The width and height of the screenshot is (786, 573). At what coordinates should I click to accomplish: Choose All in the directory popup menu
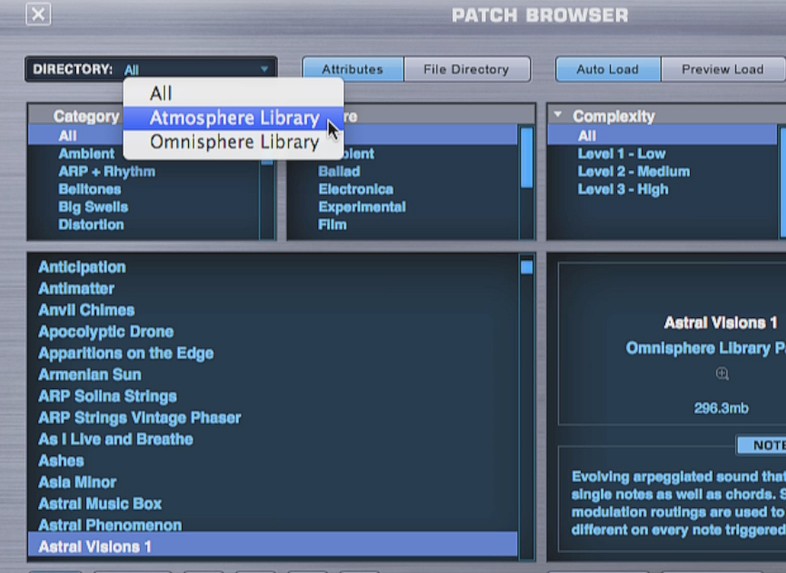234,93
